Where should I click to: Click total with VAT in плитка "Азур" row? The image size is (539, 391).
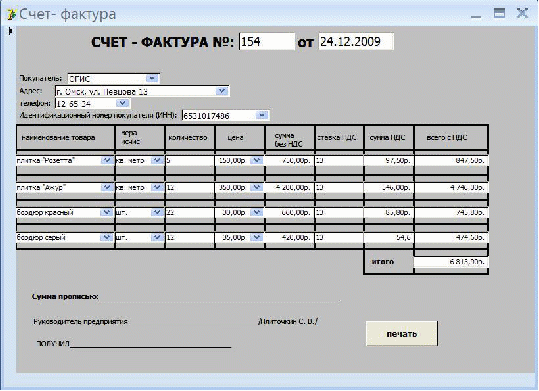coord(451,188)
